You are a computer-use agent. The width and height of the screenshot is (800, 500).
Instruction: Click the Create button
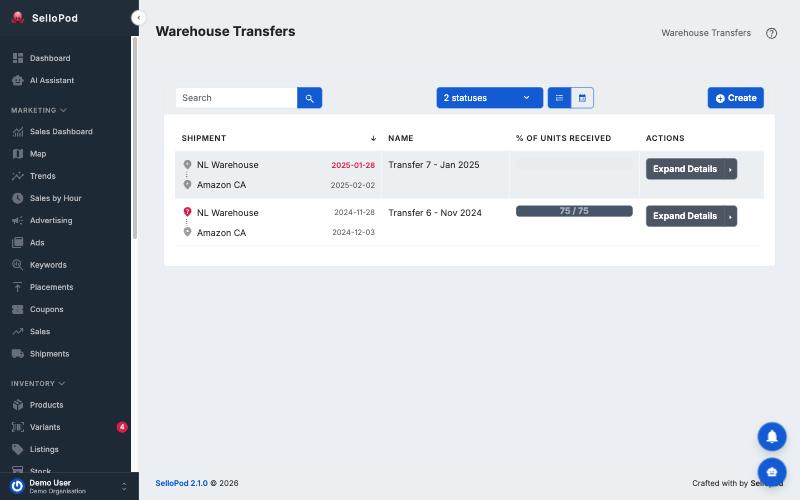click(x=735, y=98)
